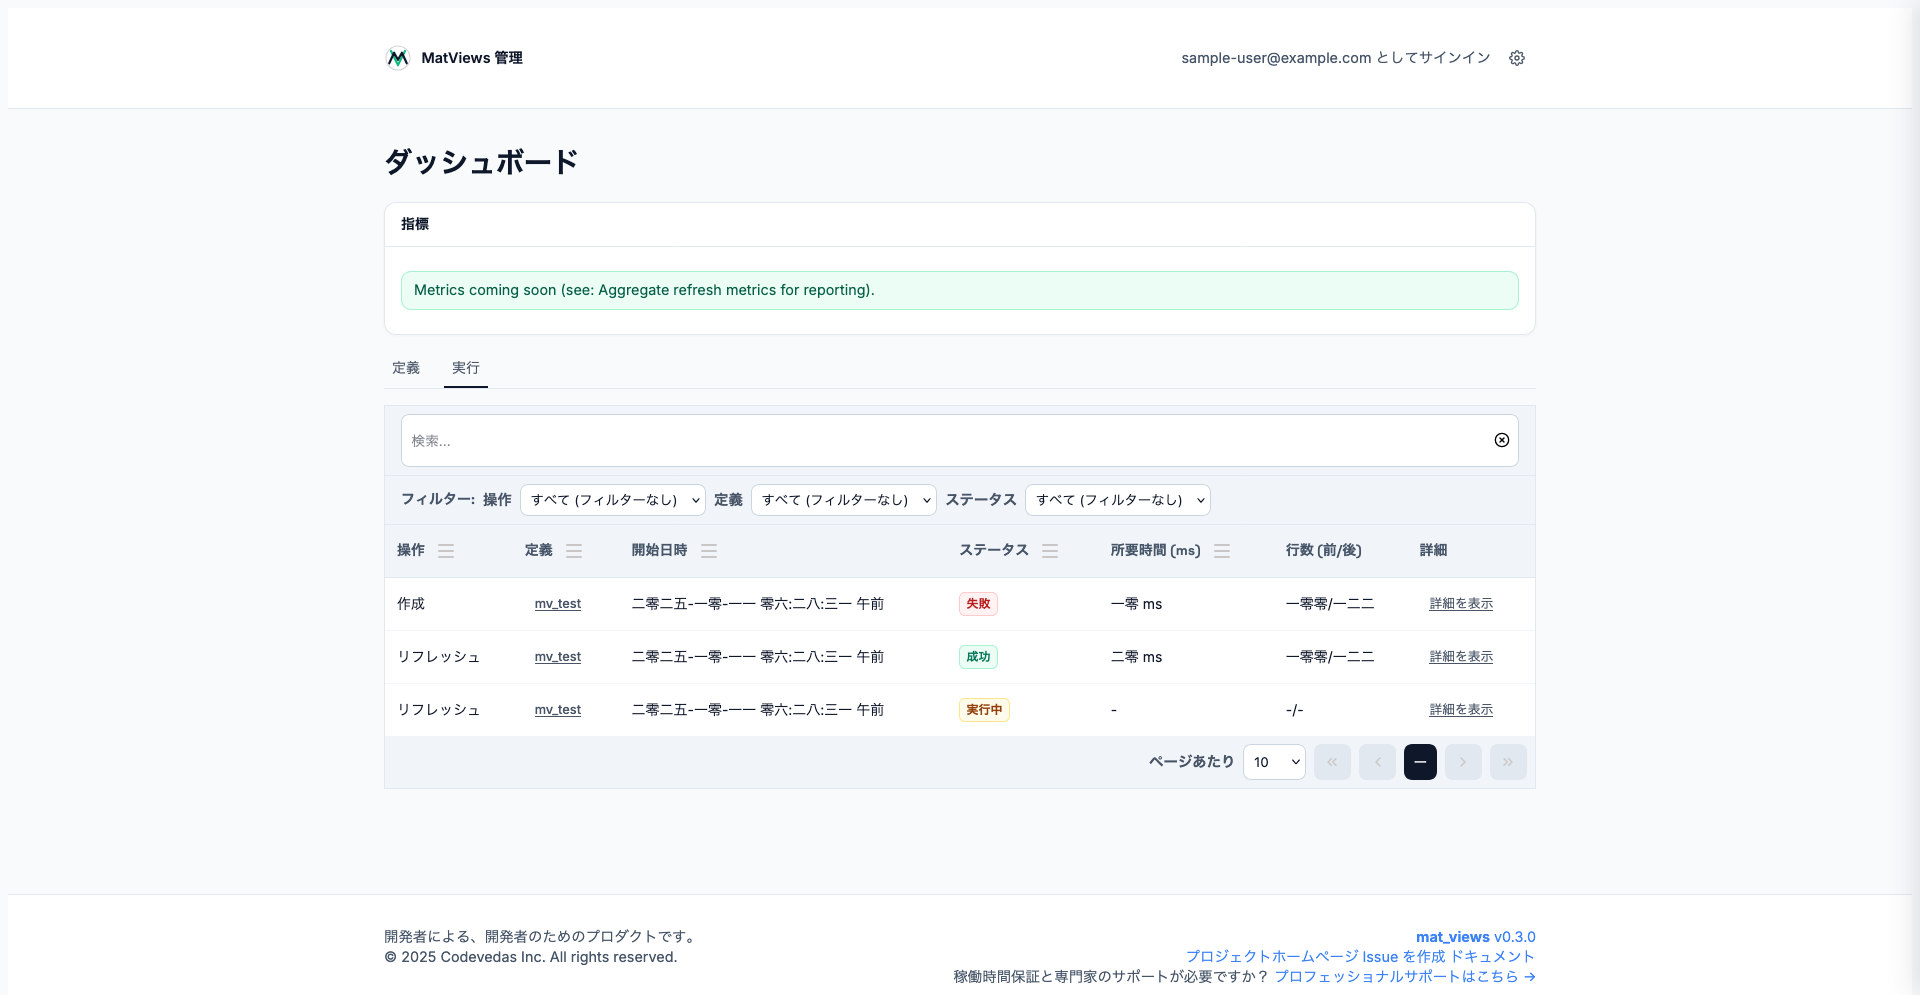Sort by 所要時間 (ms) column icon
Image resolution: width=1920 pixels, height=995 pixels.
[1222, 551]
